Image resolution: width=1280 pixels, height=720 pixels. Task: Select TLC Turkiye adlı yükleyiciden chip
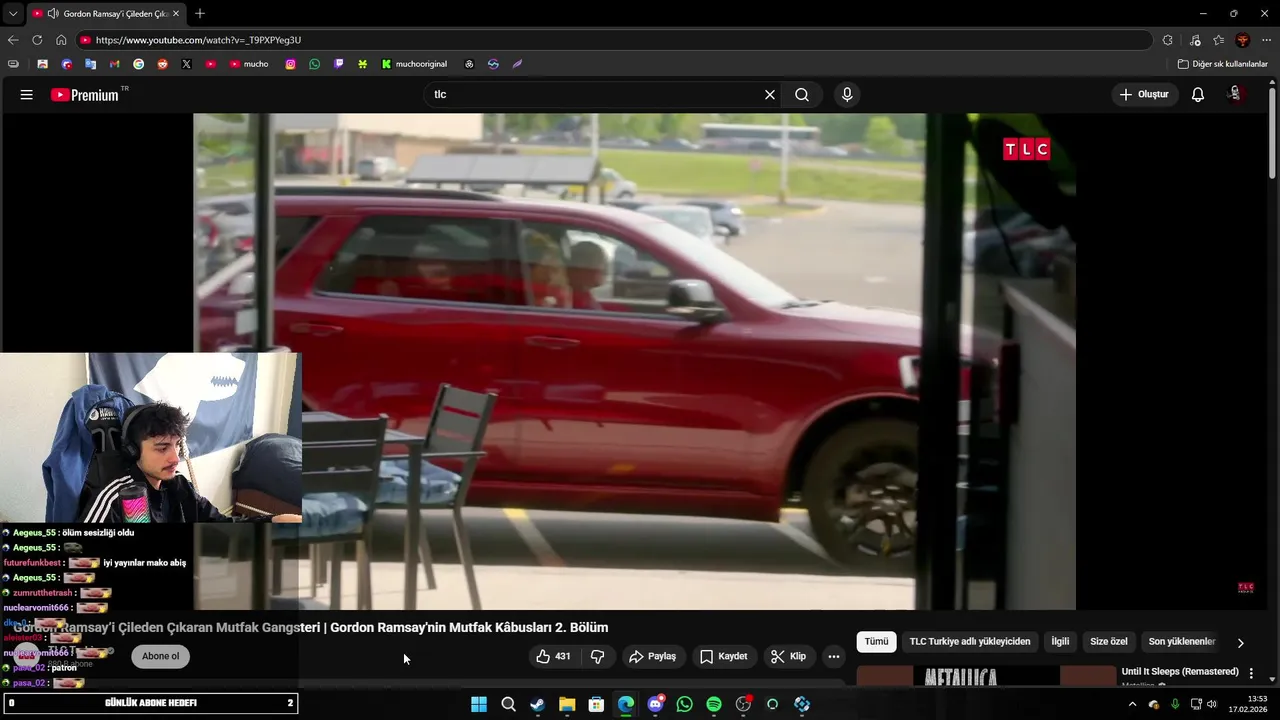tap(969, 642)
